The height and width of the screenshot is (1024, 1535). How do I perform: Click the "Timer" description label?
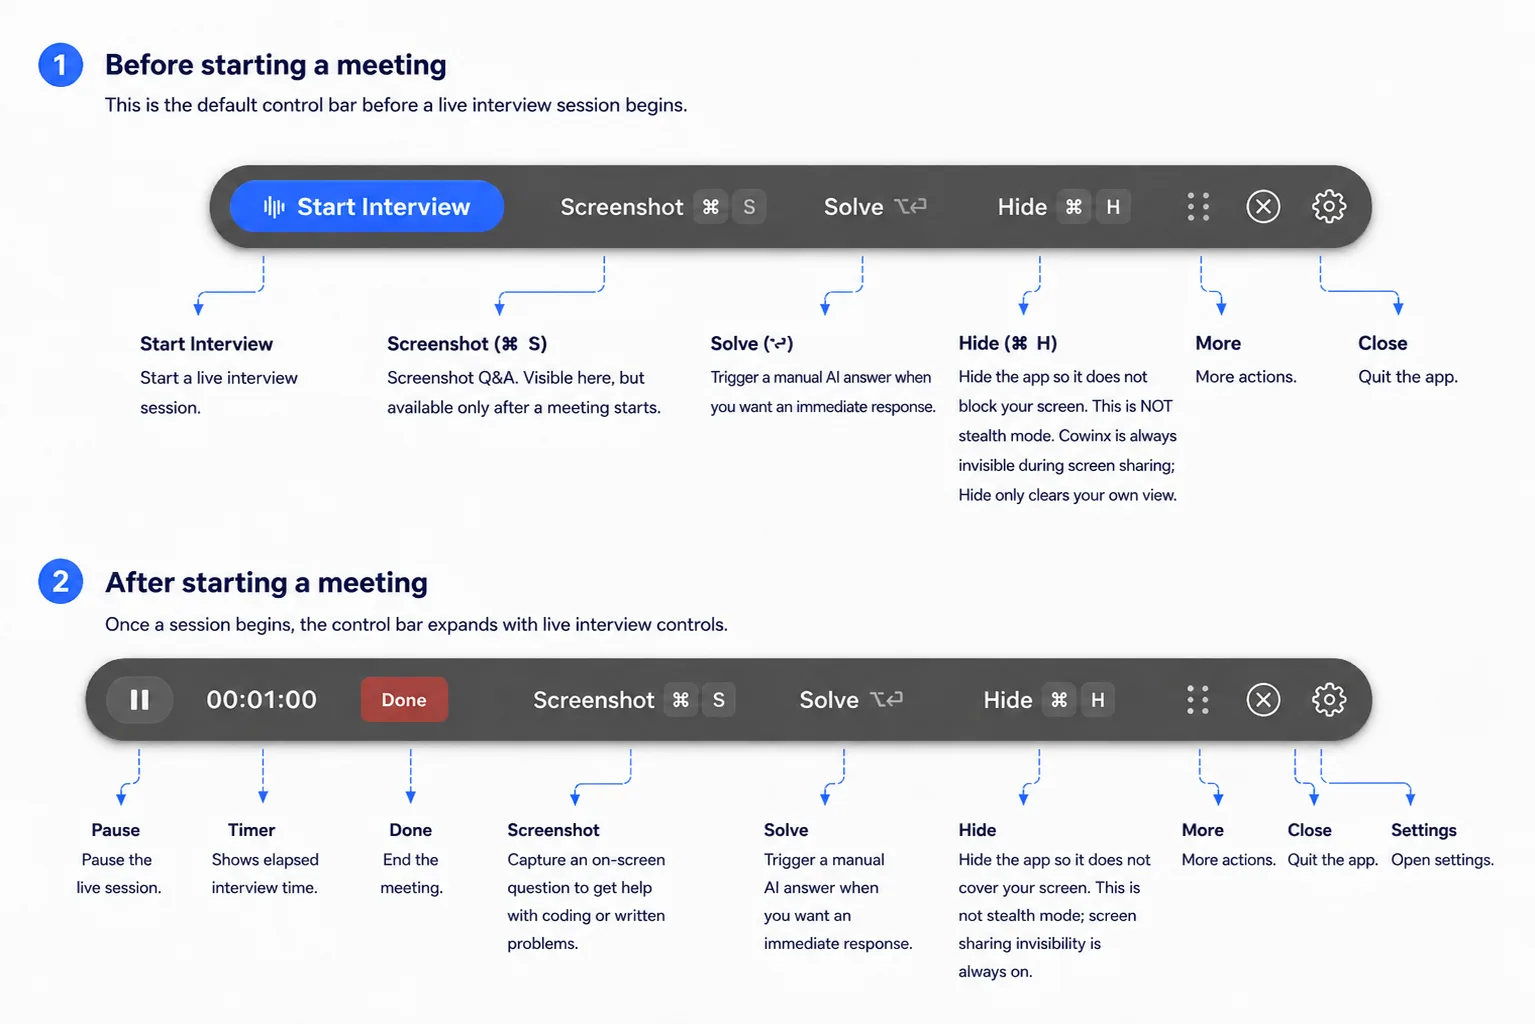(x=251, y=830)
